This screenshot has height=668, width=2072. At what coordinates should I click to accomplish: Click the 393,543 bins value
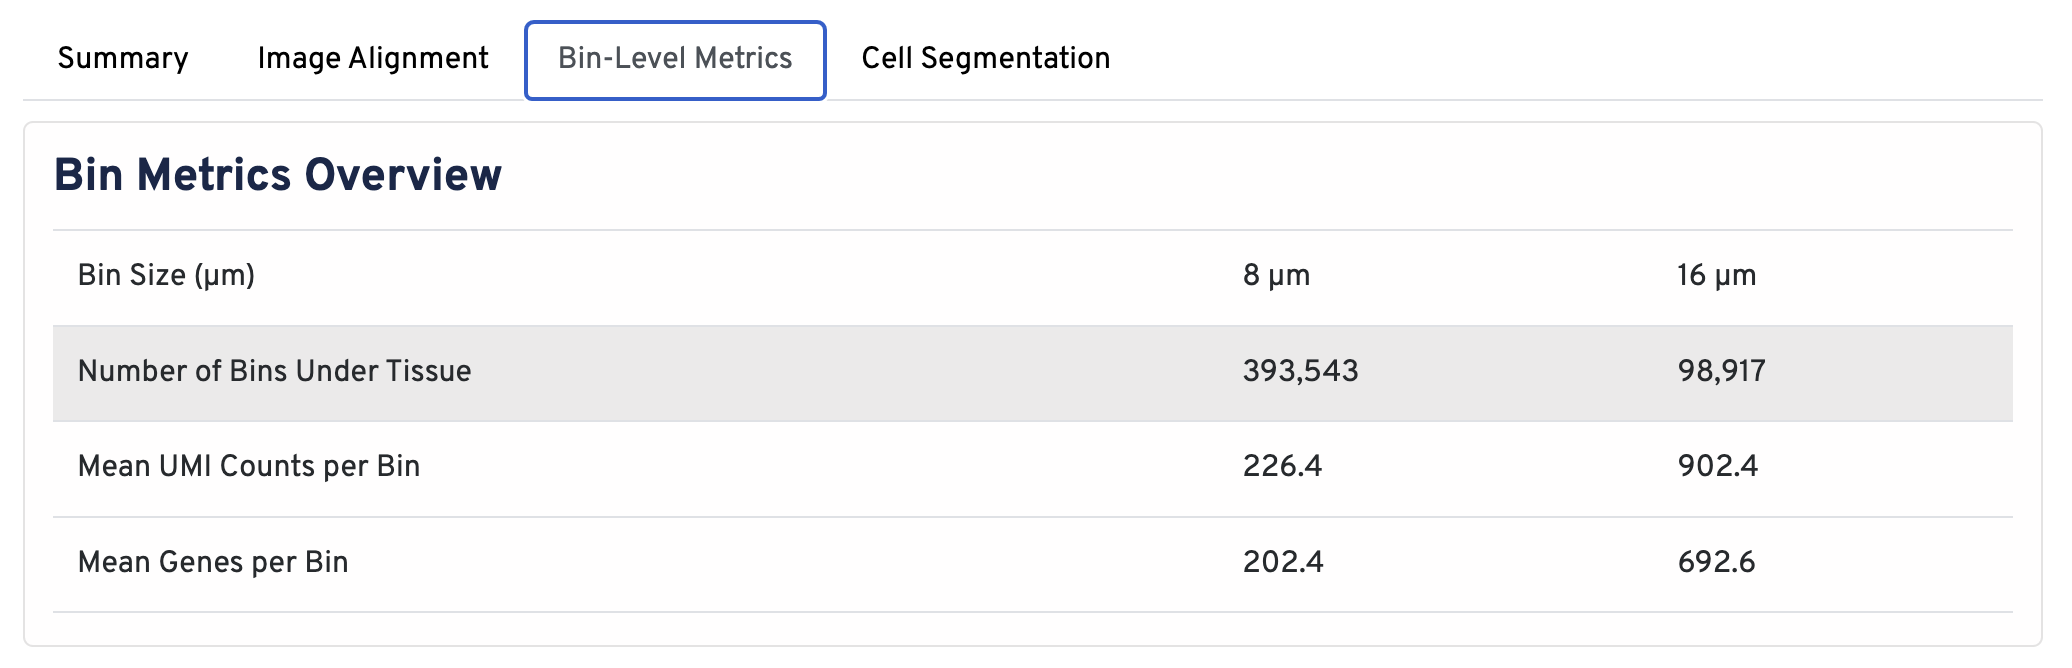(1300, 371)
